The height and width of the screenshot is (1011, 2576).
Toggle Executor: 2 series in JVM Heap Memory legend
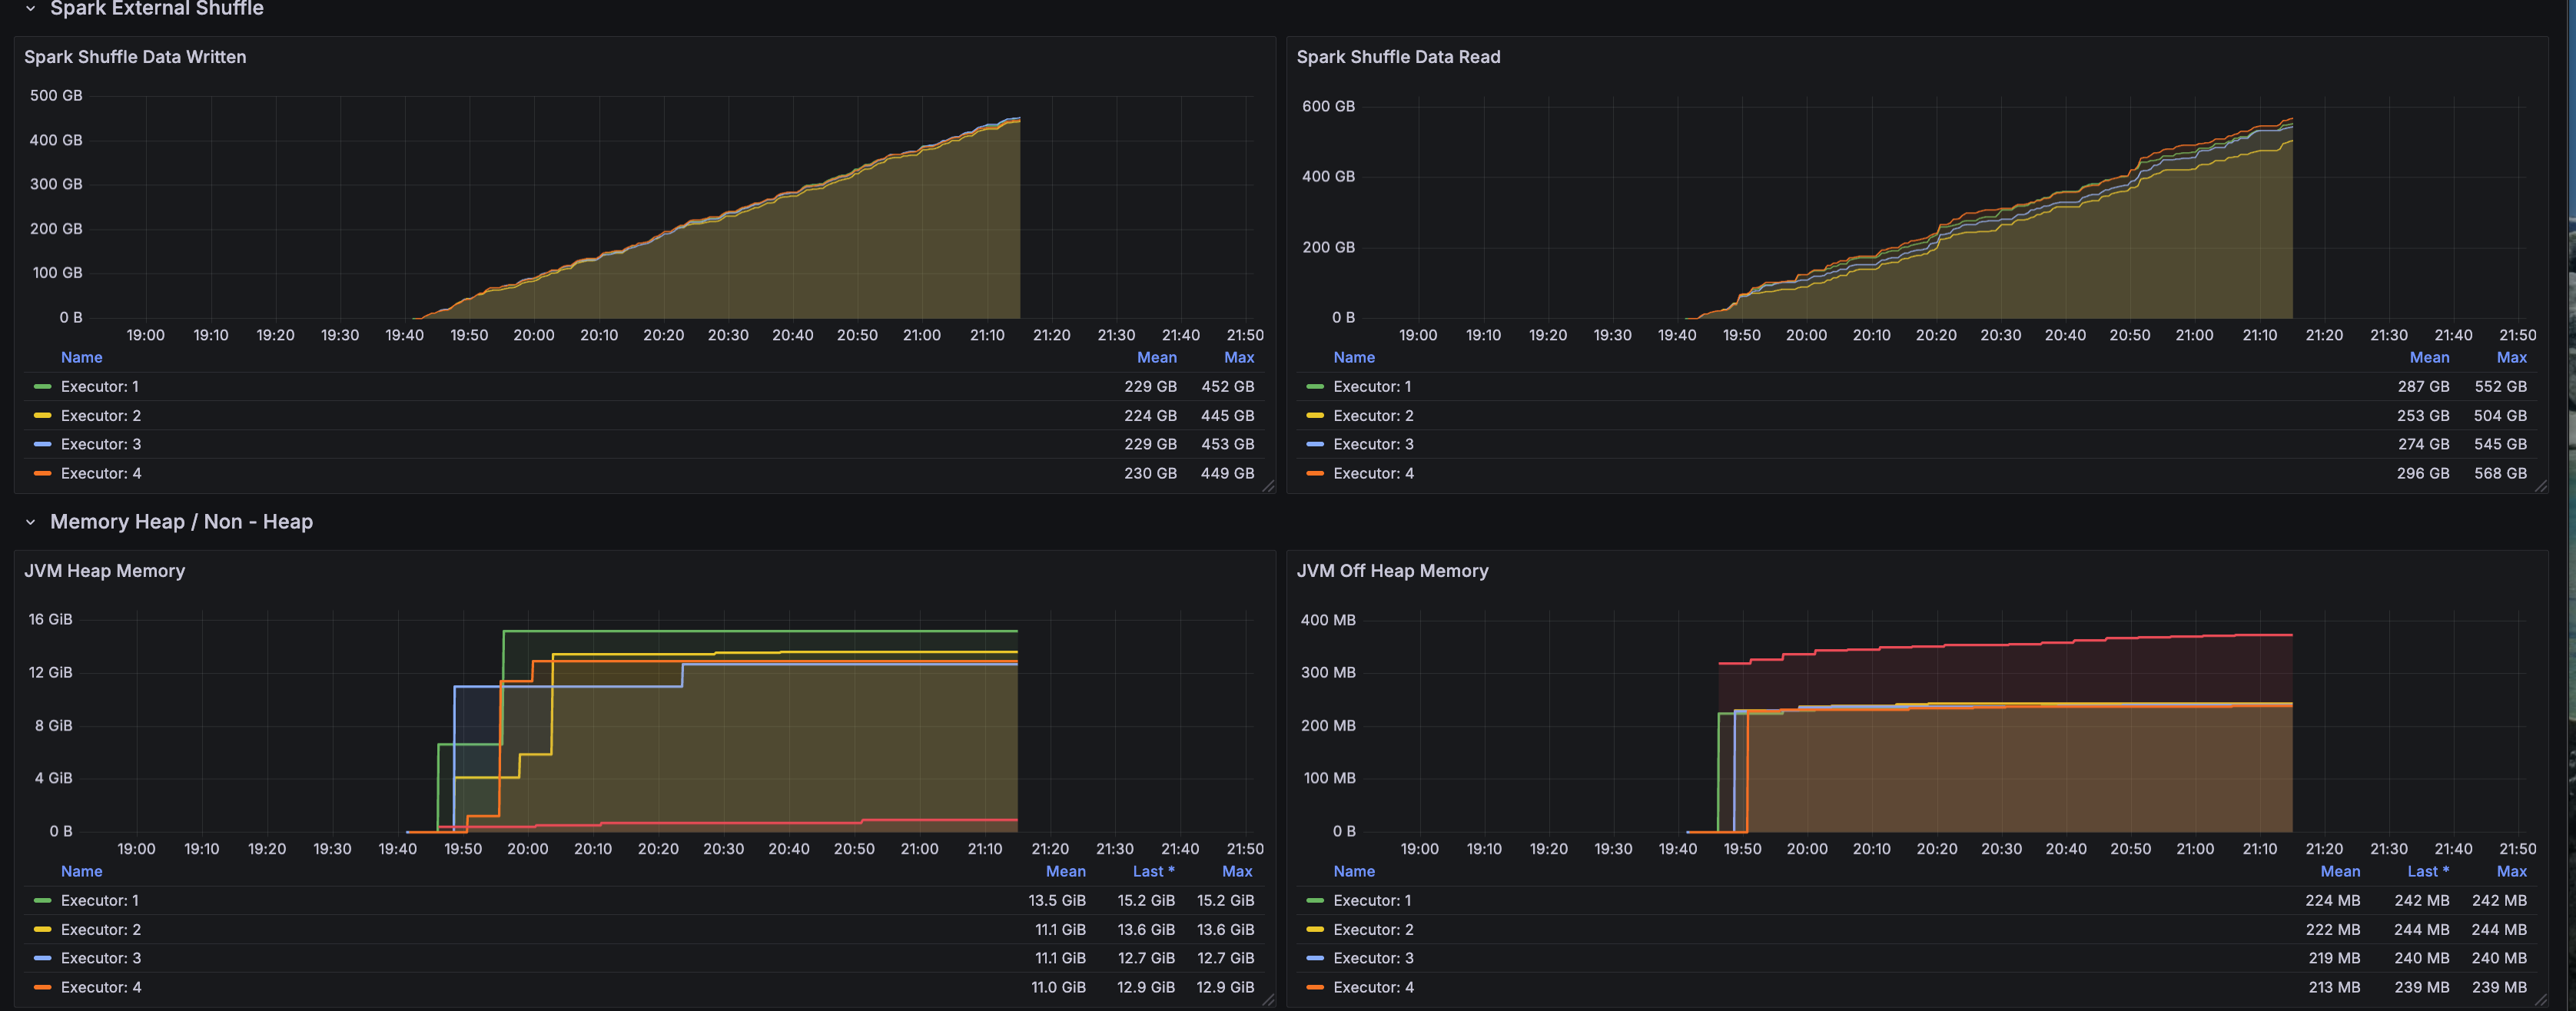point(101,929)
